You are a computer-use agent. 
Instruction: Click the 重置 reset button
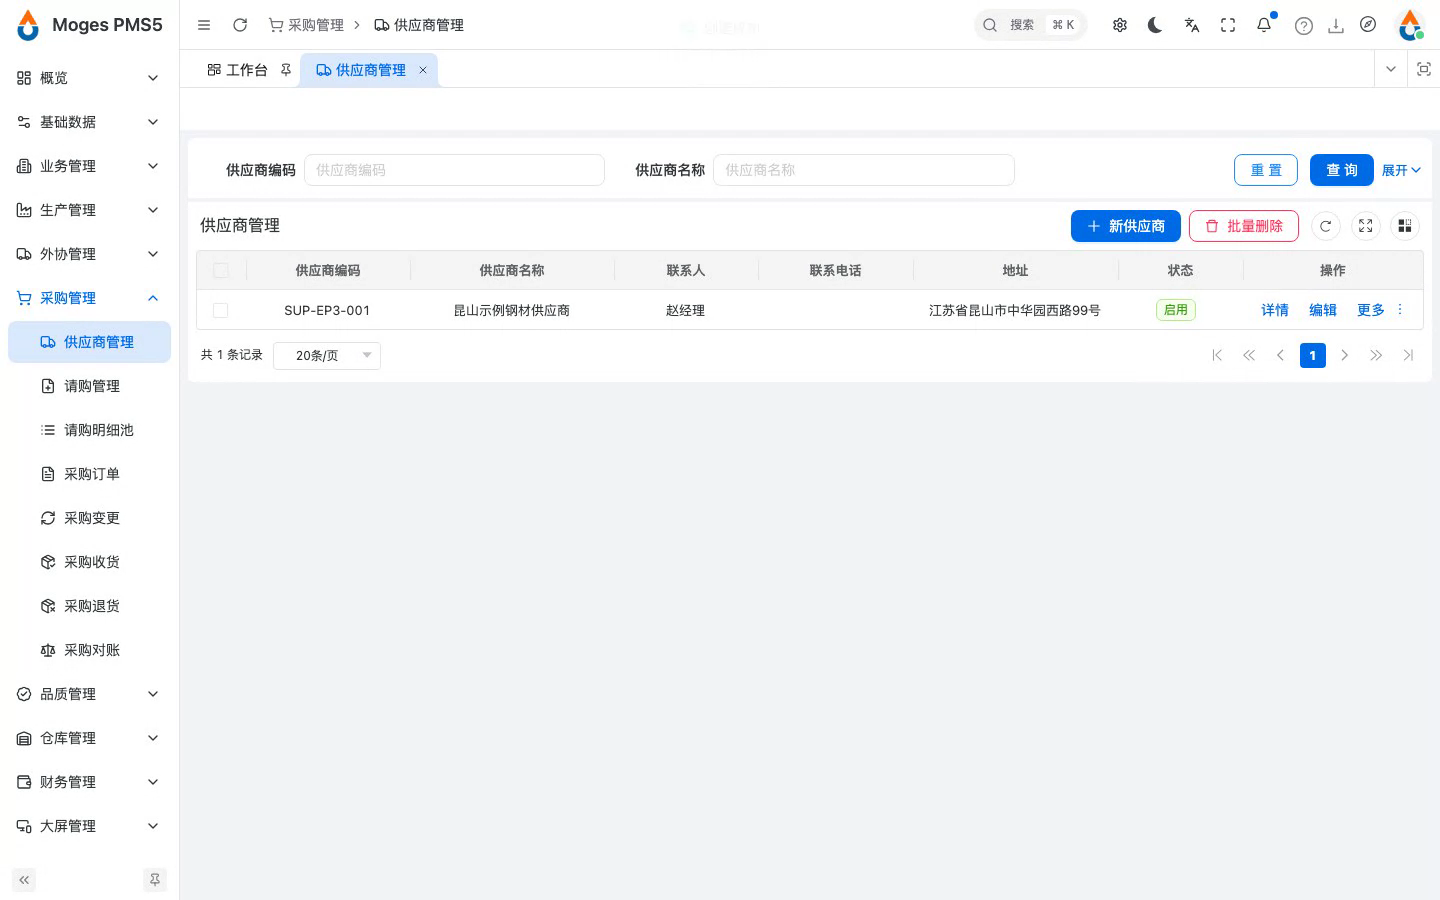coord(1266,170)
